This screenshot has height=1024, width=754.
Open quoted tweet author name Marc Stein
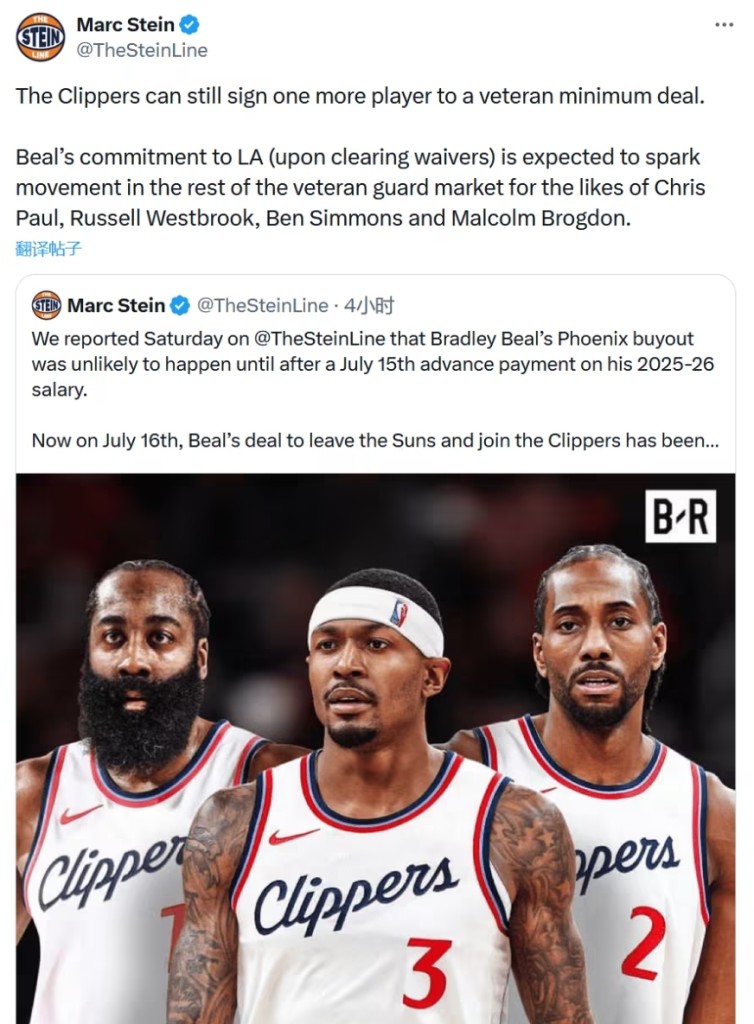point(116,306)
